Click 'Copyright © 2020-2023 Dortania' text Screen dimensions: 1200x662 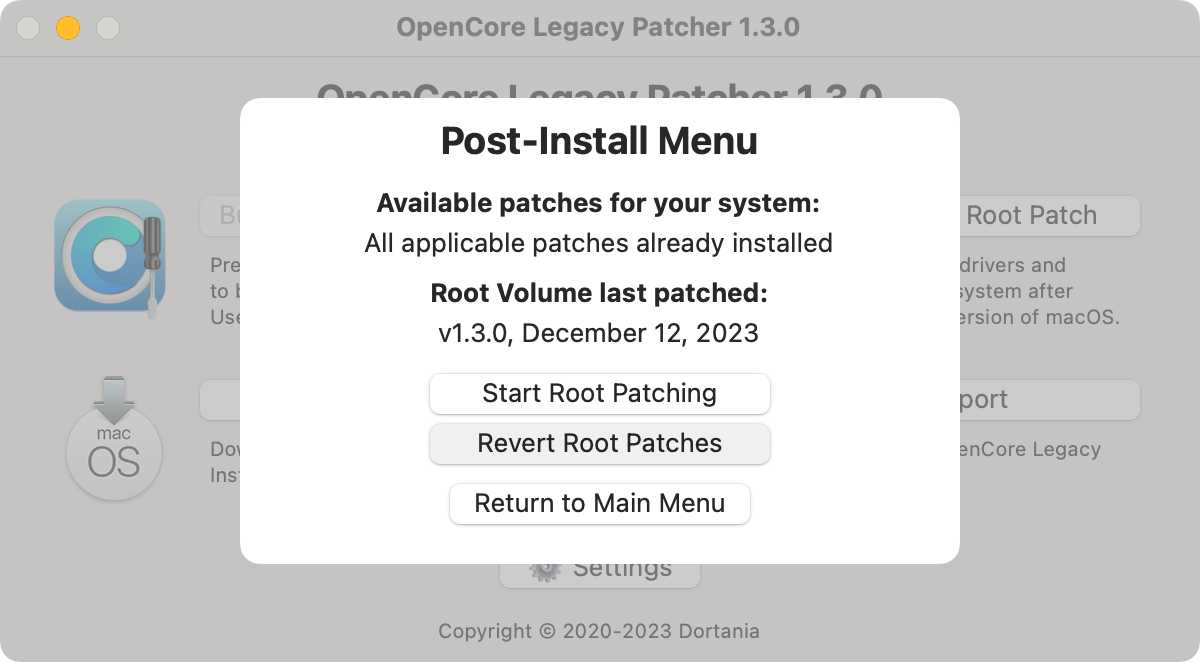coord(599,631)
